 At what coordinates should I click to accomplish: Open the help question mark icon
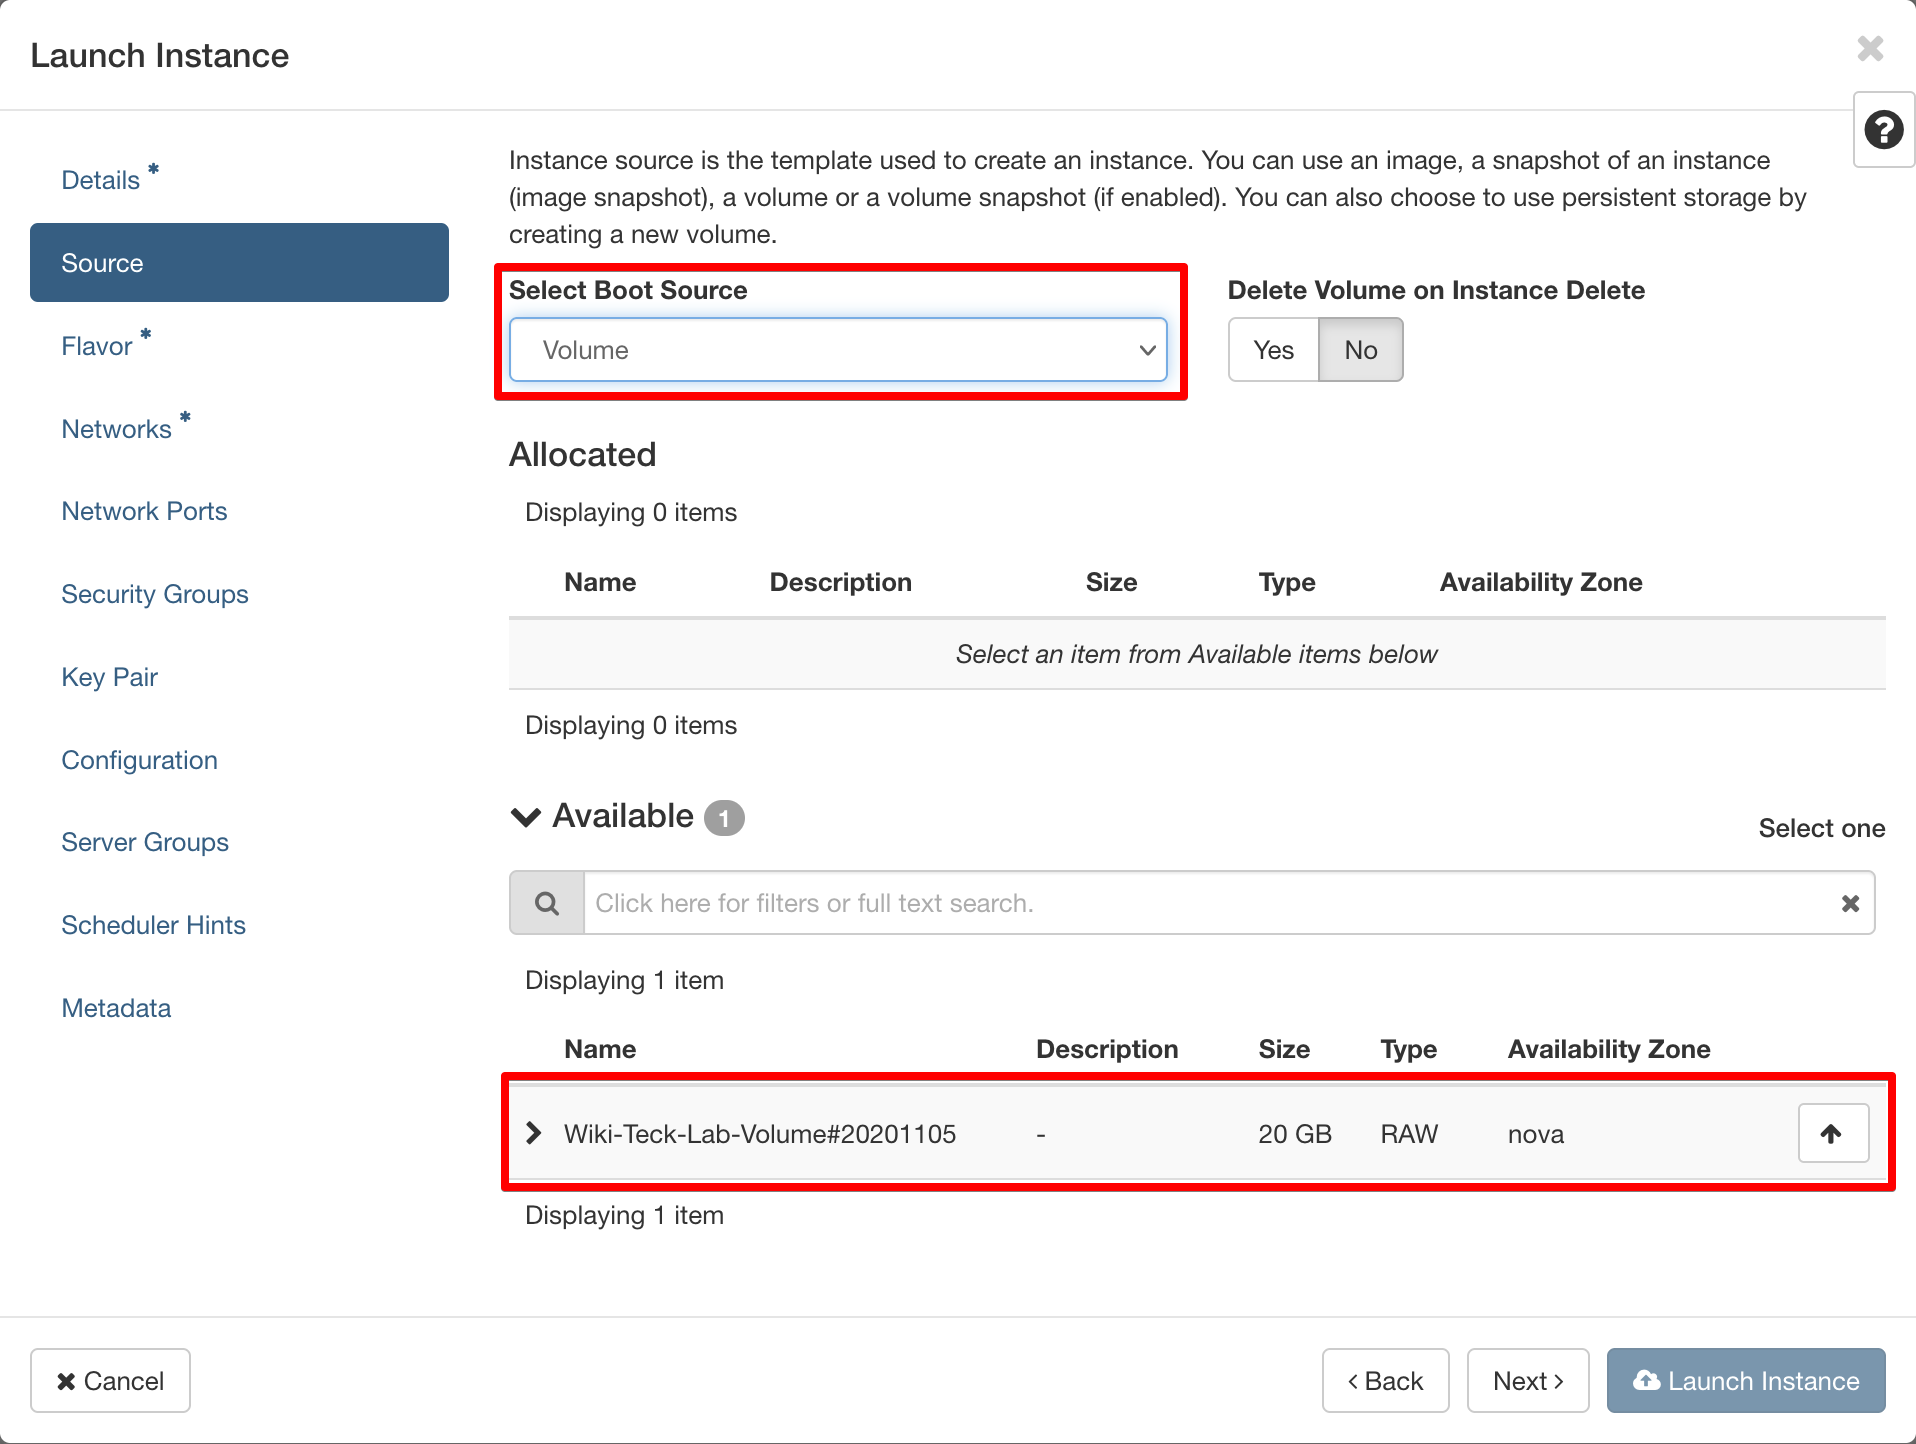1883,130
